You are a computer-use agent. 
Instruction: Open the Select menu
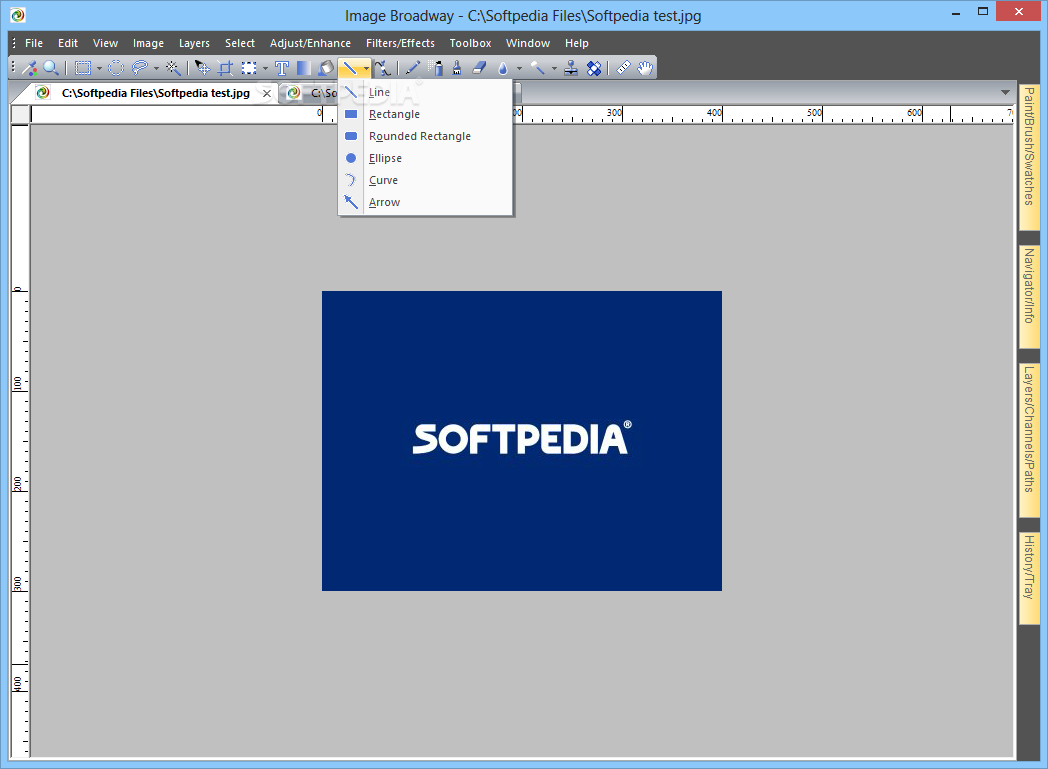click(x=239, y=43)
